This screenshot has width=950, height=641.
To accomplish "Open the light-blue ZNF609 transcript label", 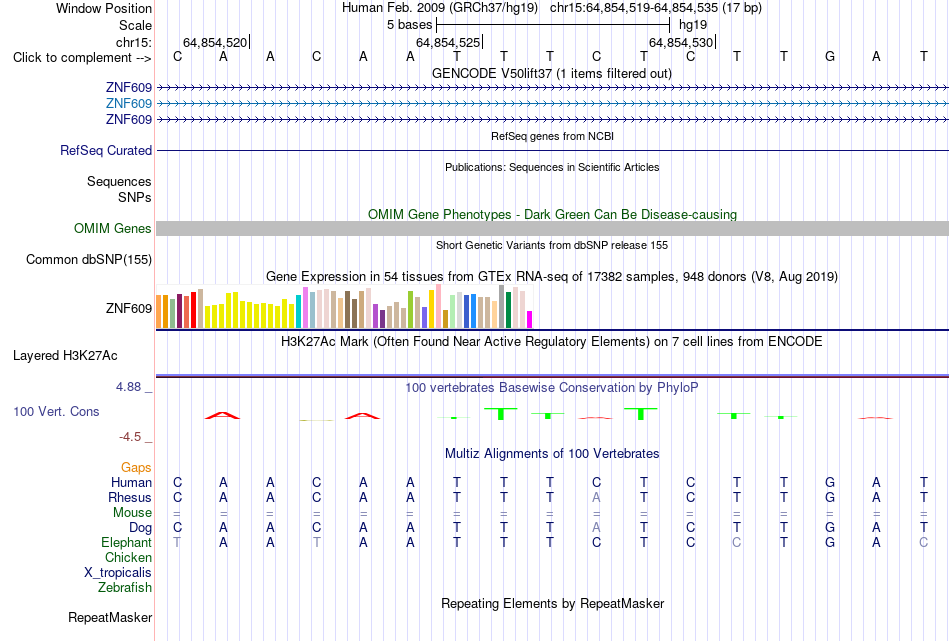I will [x=128, y=104].
